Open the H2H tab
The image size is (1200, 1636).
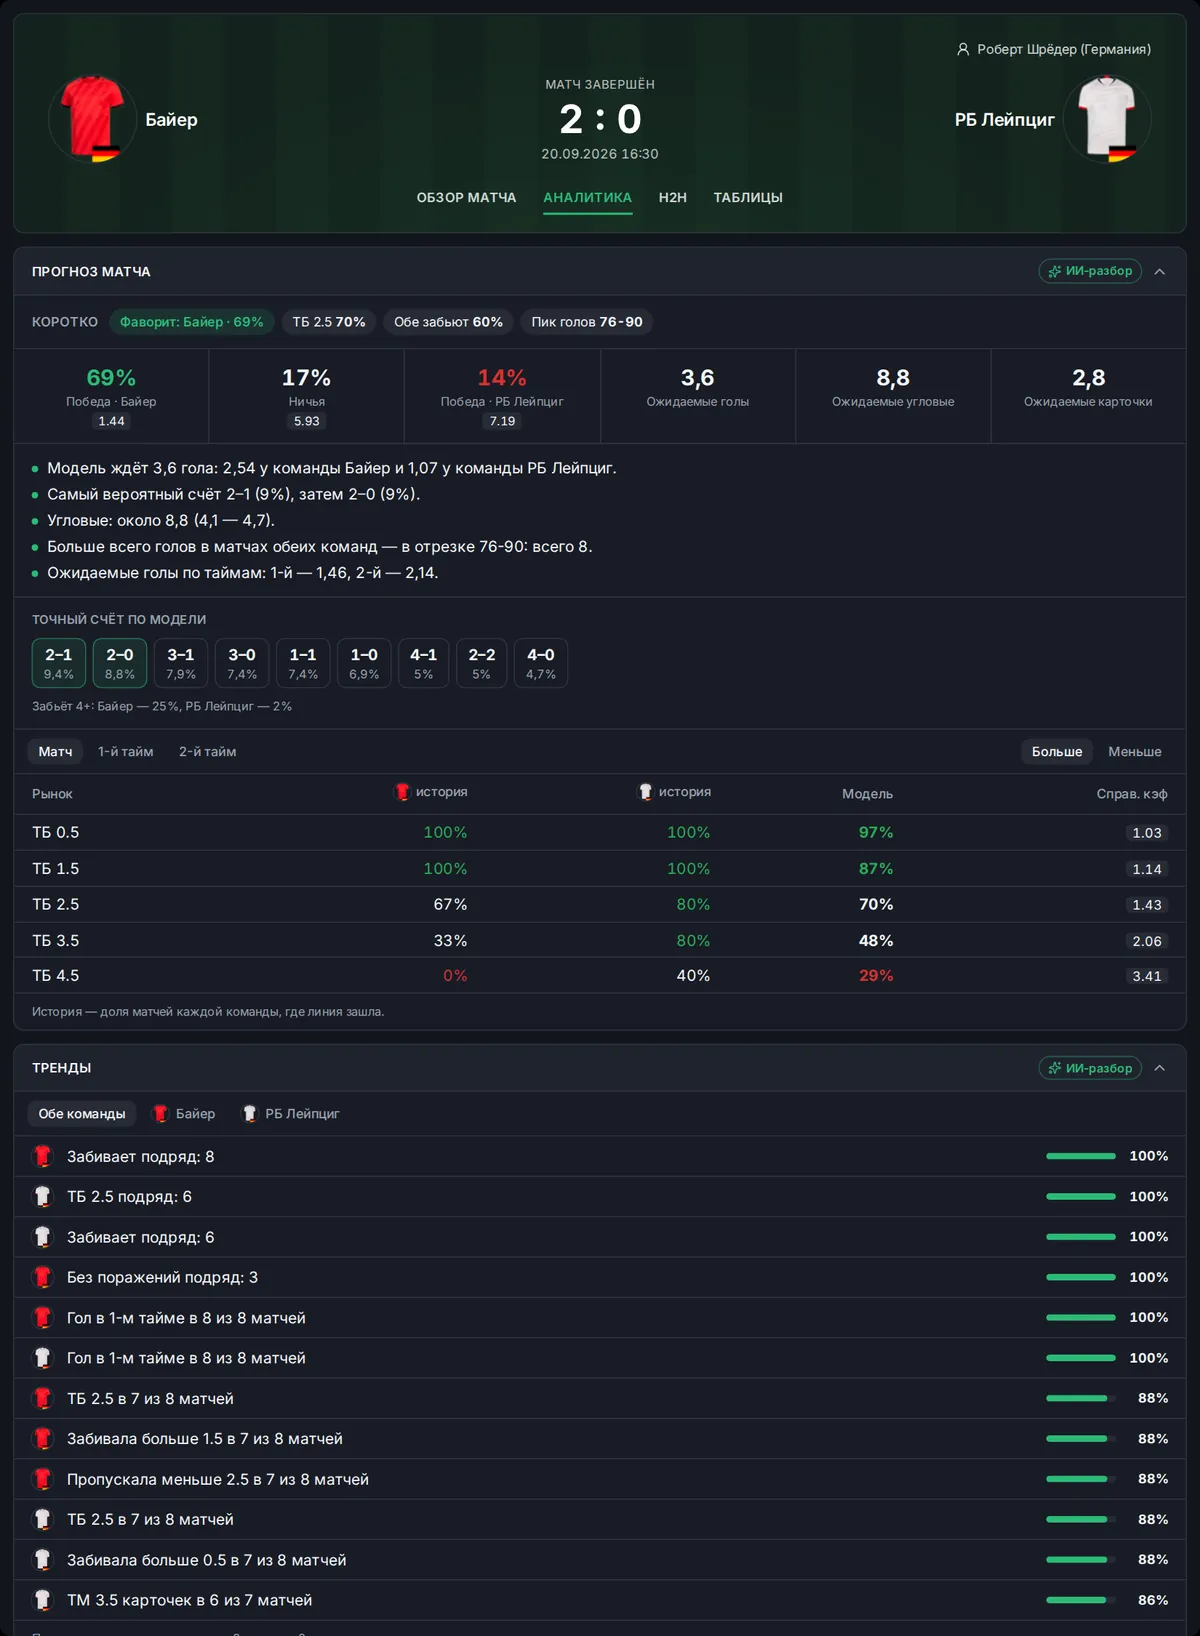coord(673,197)
